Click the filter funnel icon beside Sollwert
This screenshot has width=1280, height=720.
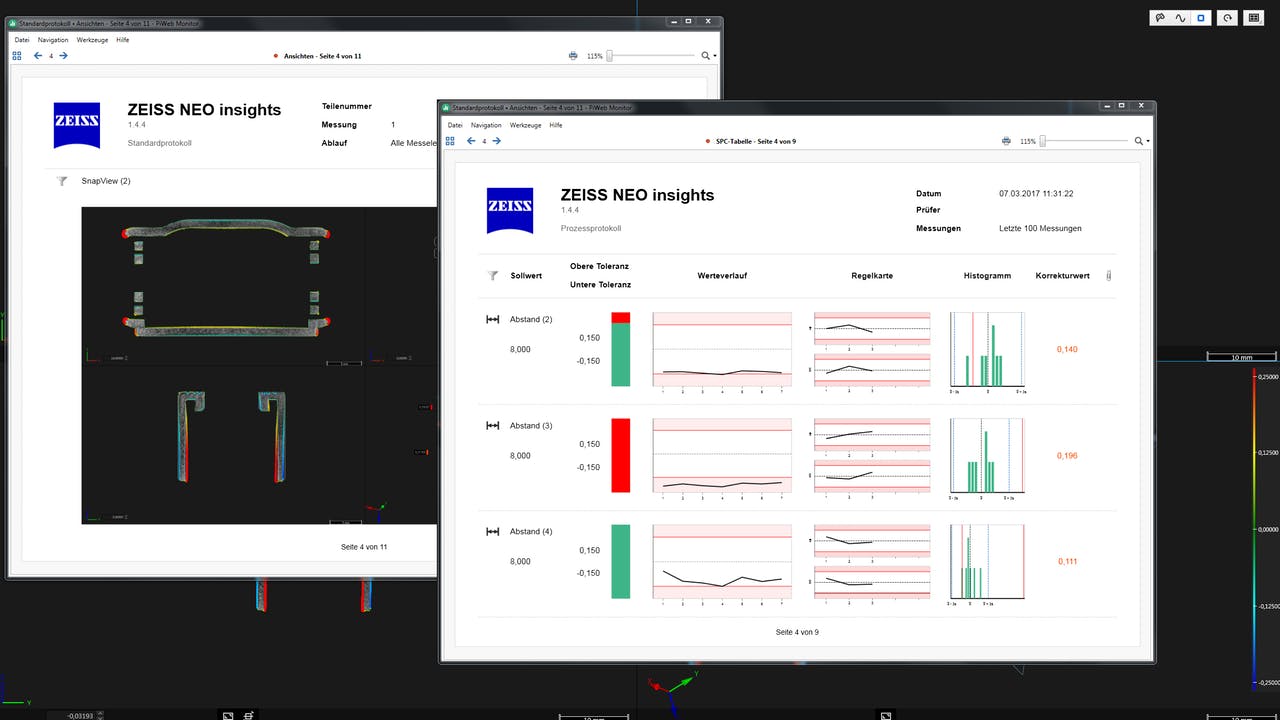(492, 275)
